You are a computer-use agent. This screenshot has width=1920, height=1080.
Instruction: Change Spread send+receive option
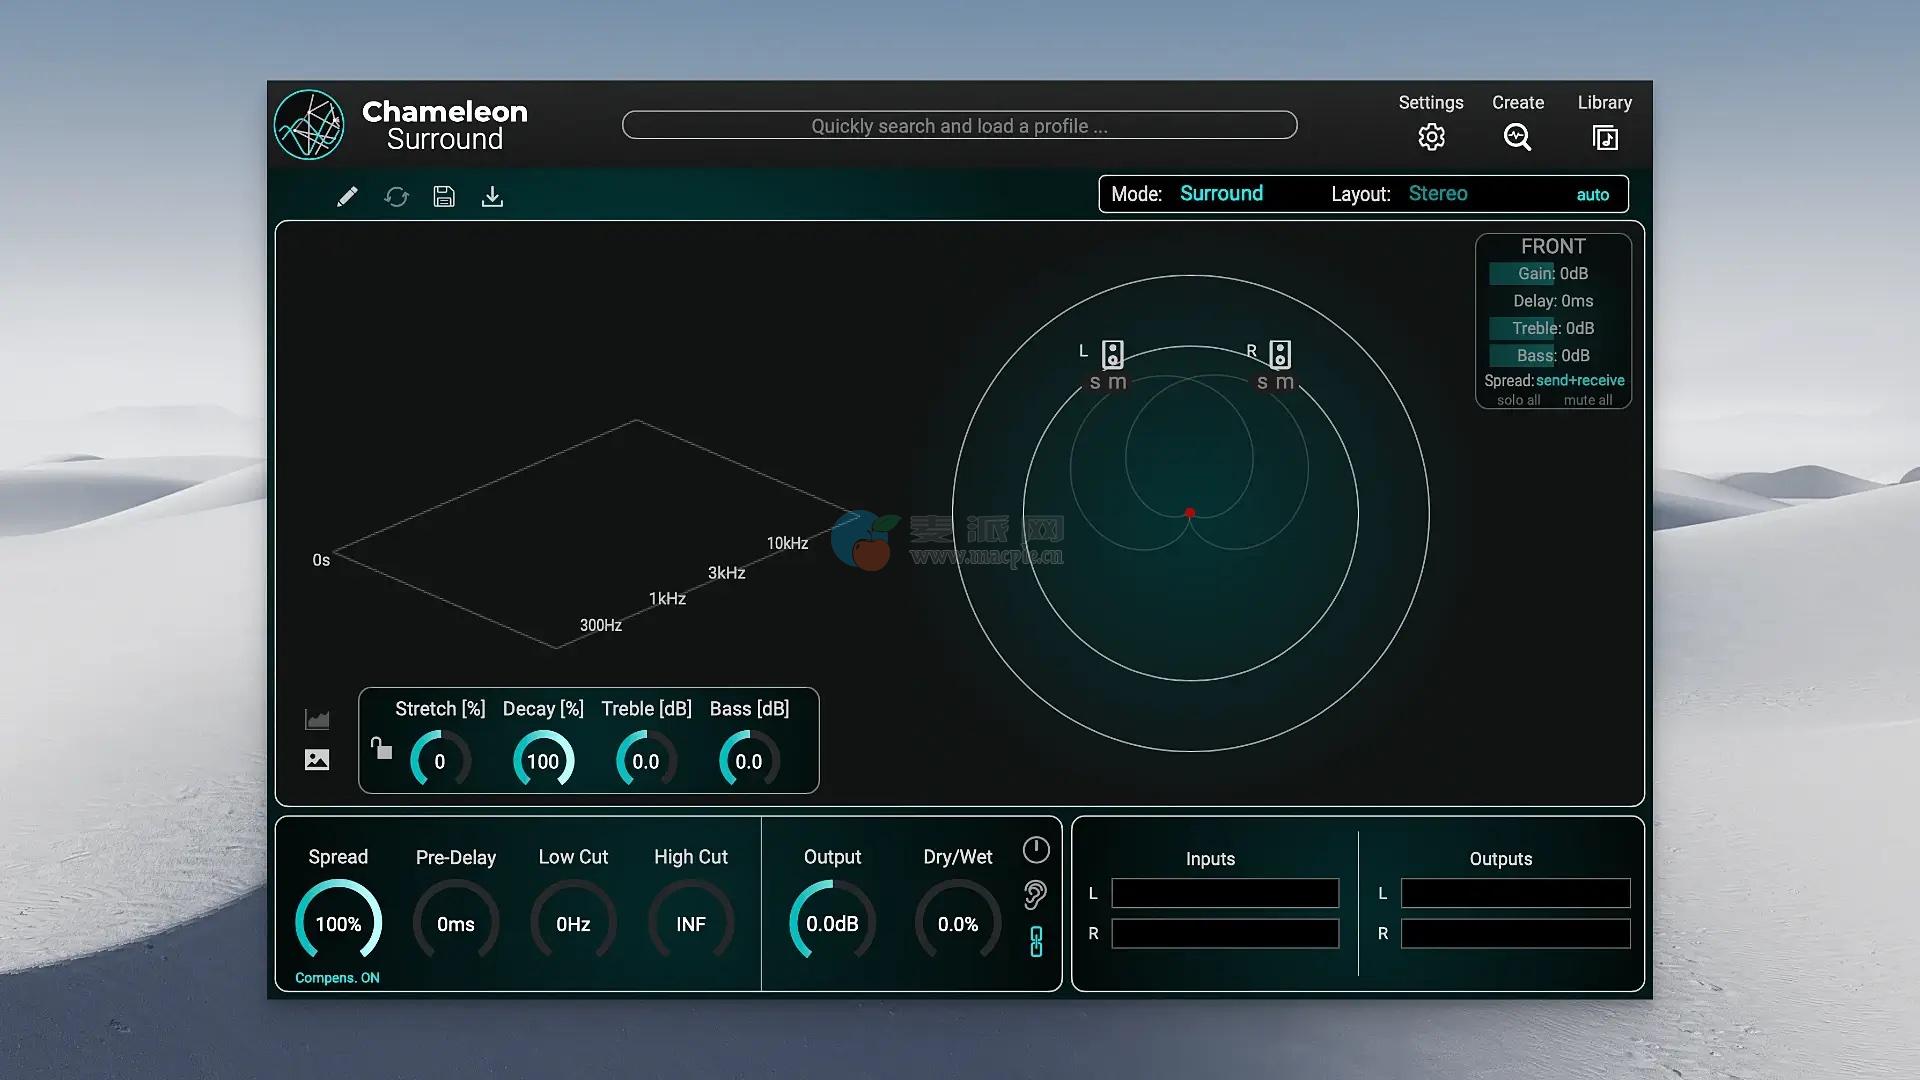point(1579,381)
